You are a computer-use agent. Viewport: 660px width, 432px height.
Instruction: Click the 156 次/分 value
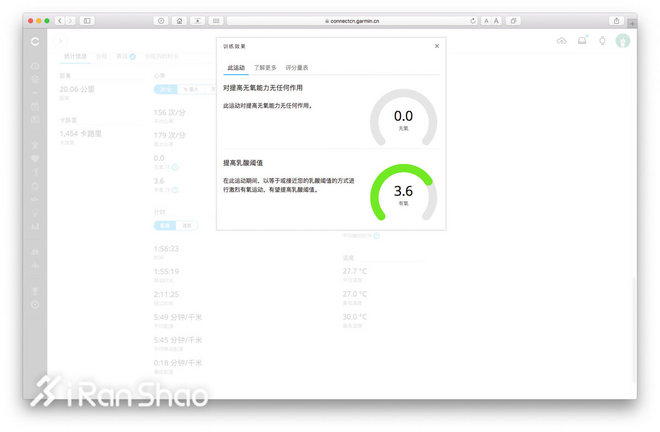click(x=170, y=112)
